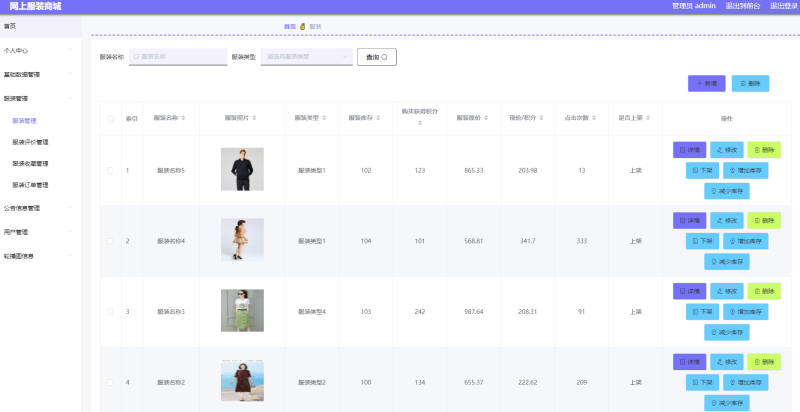Click 增加库存 button in row 2

point(744,241)
